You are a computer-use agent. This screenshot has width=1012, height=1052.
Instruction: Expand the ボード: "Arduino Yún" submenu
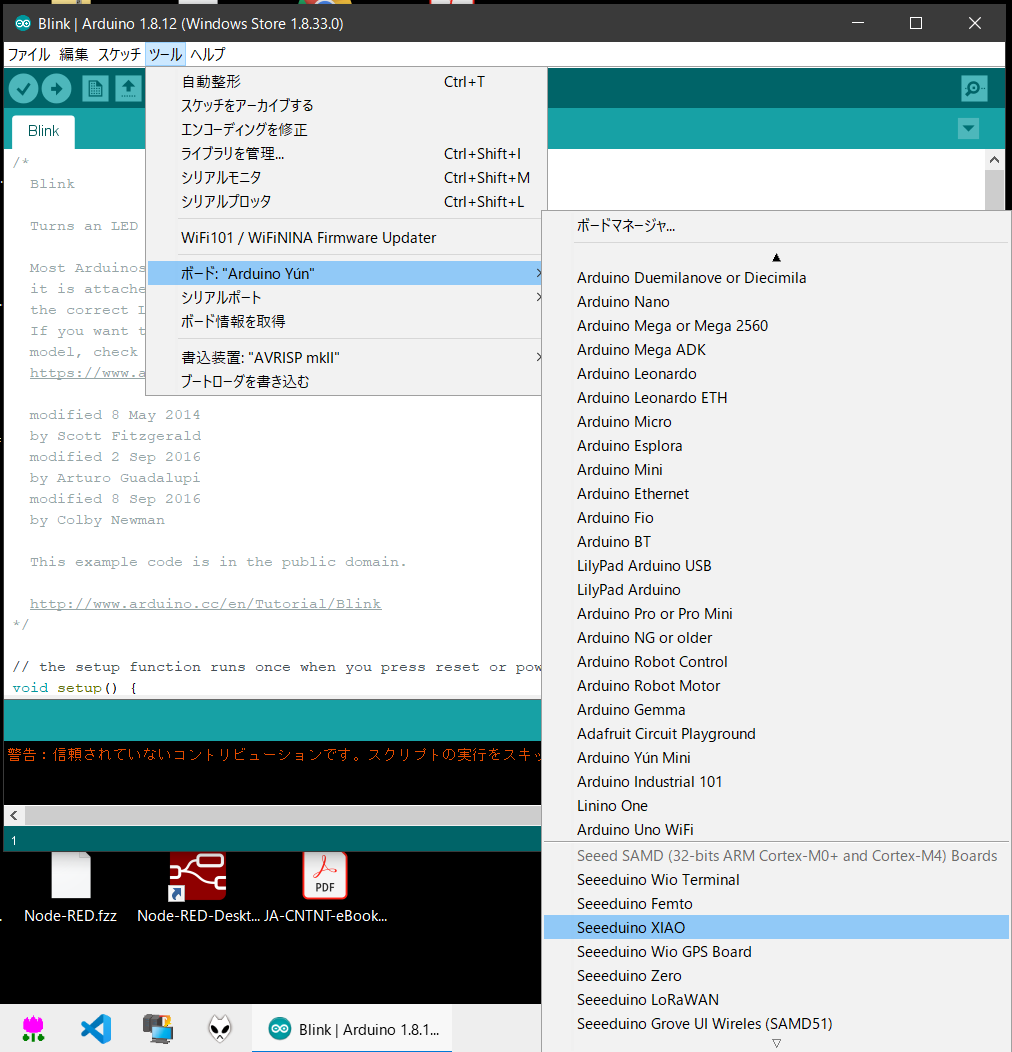click(344, 274)
